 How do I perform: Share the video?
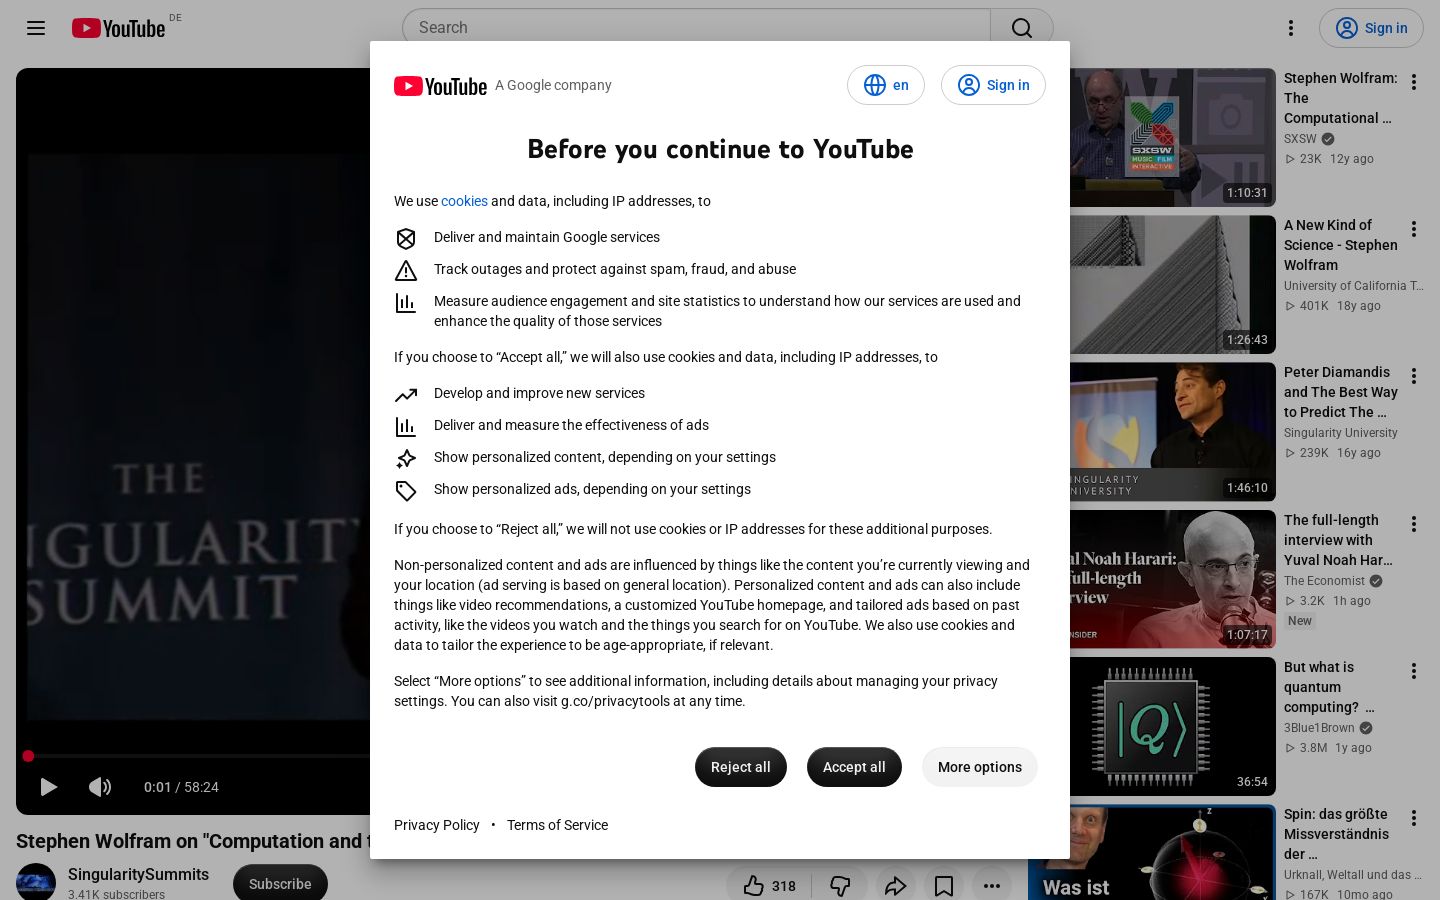(x=896, y=885)
